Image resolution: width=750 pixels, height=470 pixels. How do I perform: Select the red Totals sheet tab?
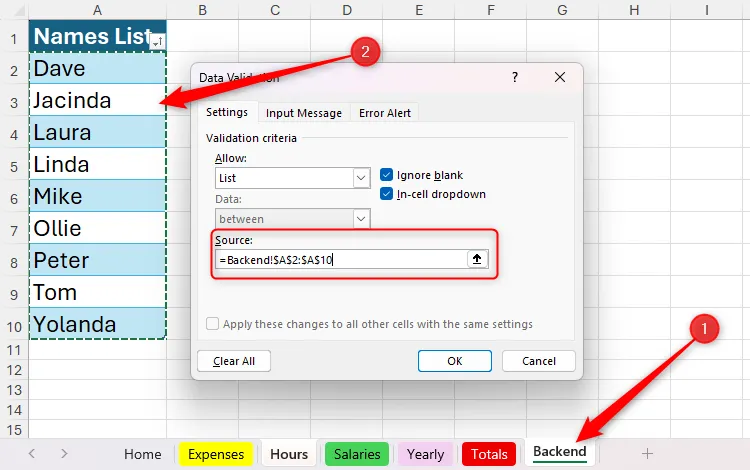click(489, 454)
